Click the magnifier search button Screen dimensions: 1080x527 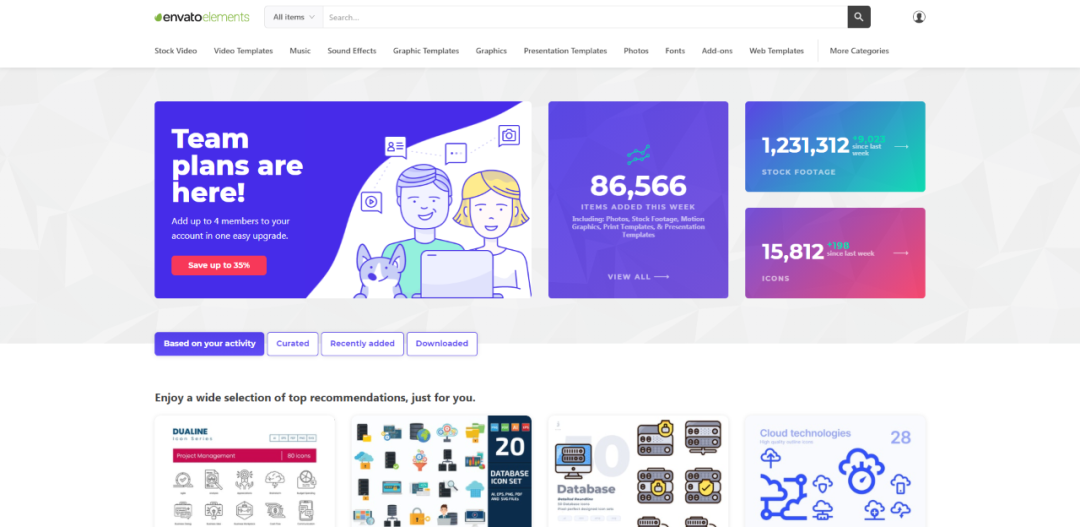(859, 17)
